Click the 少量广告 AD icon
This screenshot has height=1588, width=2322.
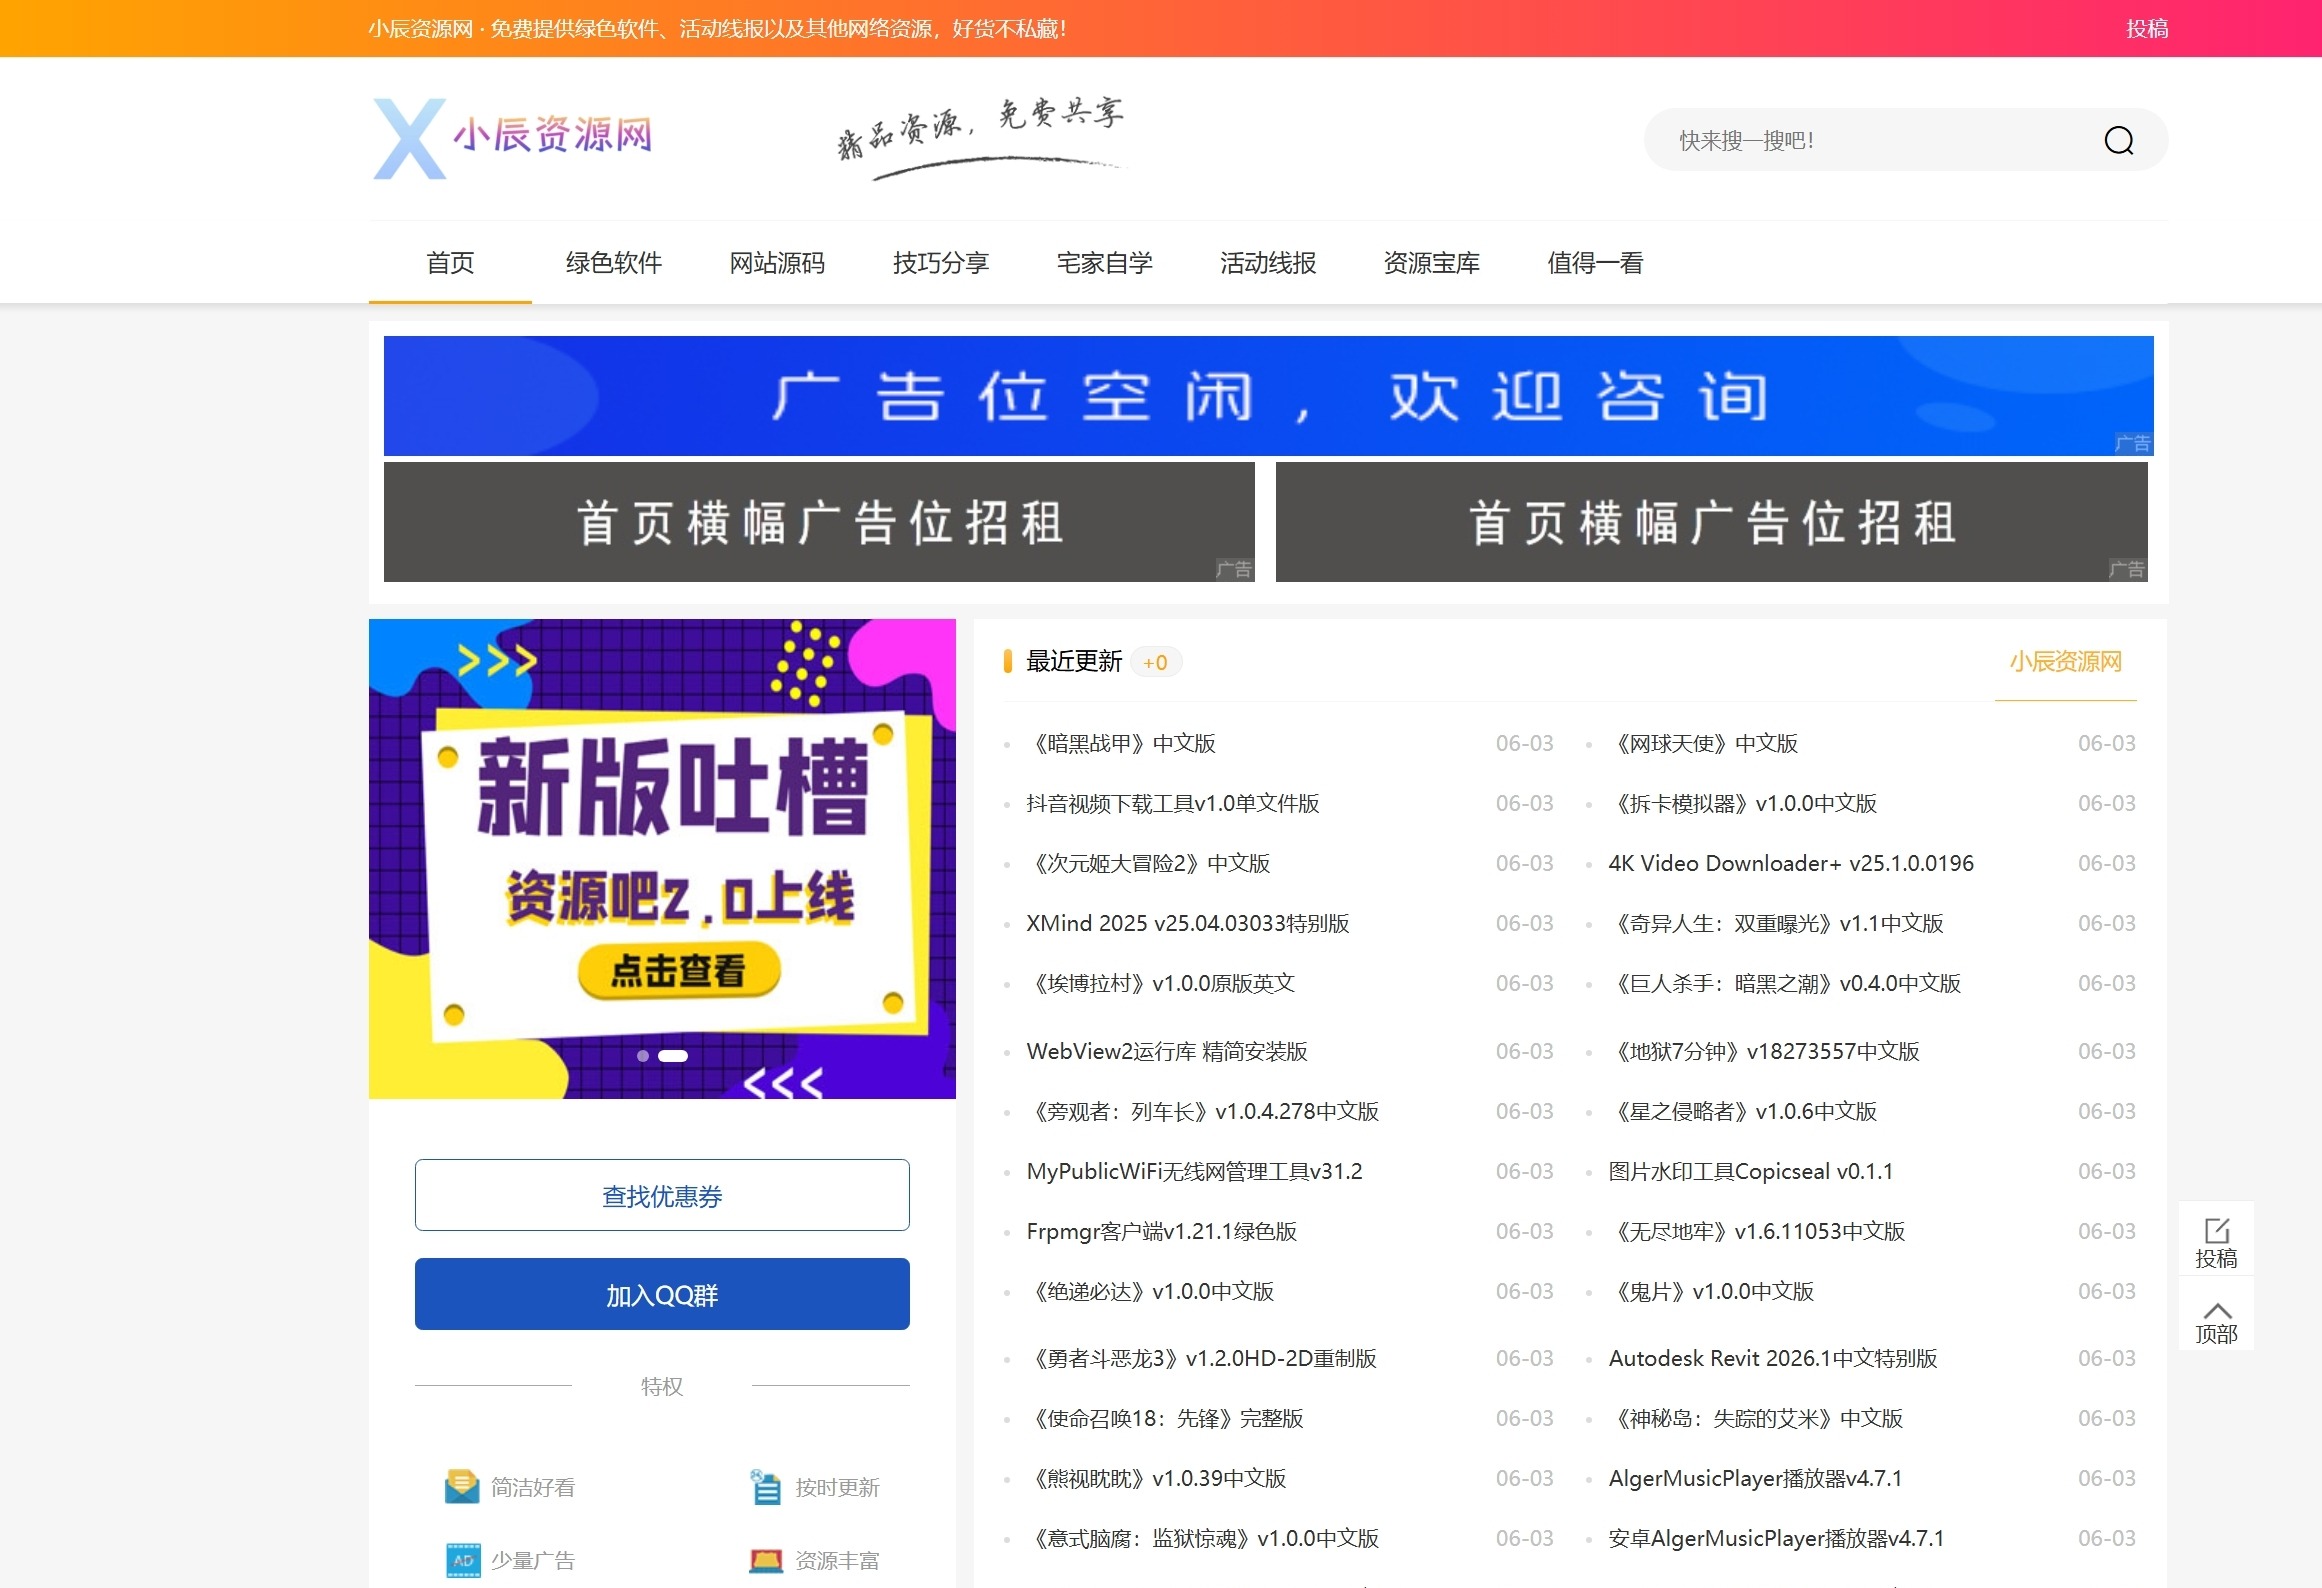click(x=462, y=1560)
